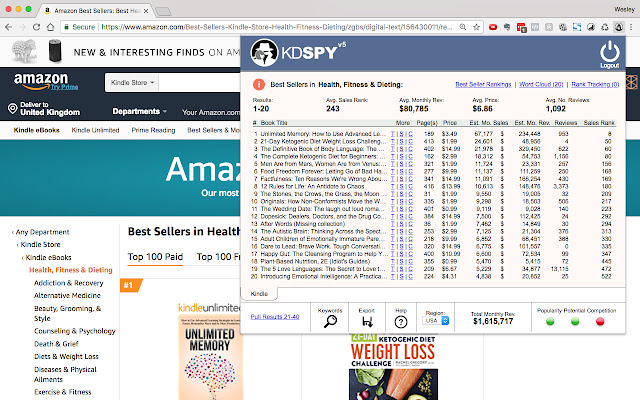Screen dimensions: 640x400
Task: Click the green Popularity indicator dot
Action: pos(550,322)
